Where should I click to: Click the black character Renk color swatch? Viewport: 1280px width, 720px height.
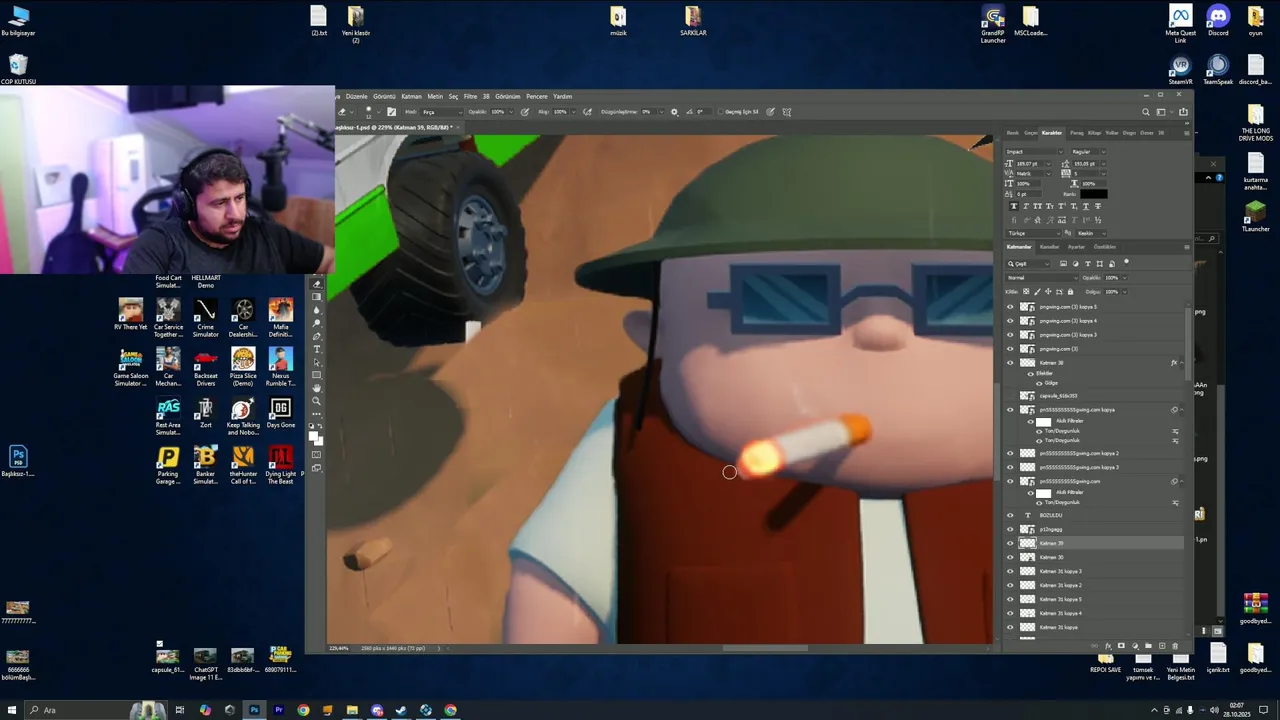click(1093, 194)
